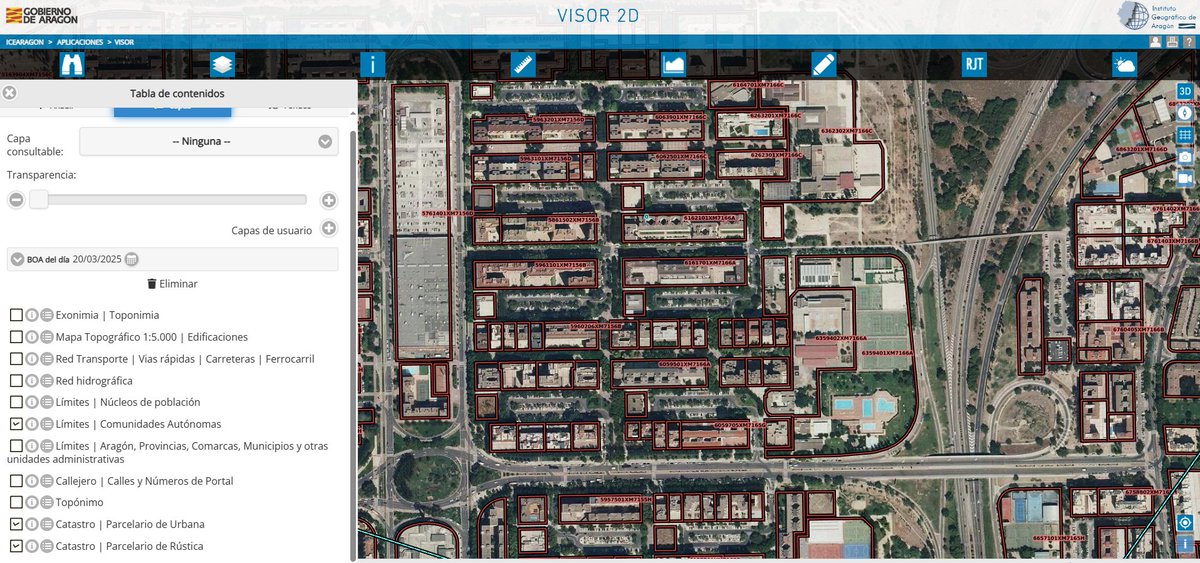Enable Topónimo layer checkbox

16,502
